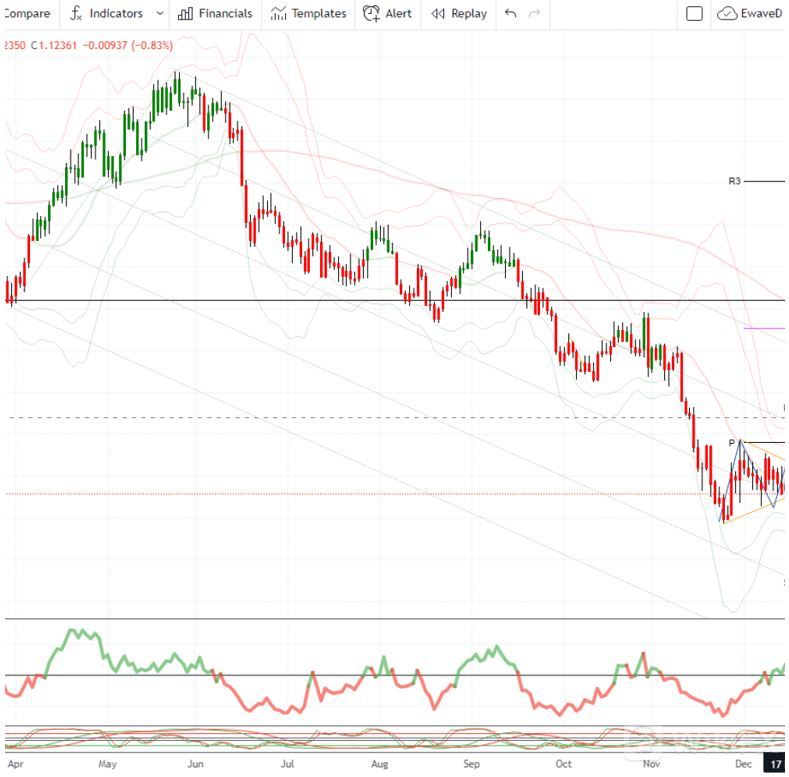Click the Sep label on time axis

click(x=471, y=764)
